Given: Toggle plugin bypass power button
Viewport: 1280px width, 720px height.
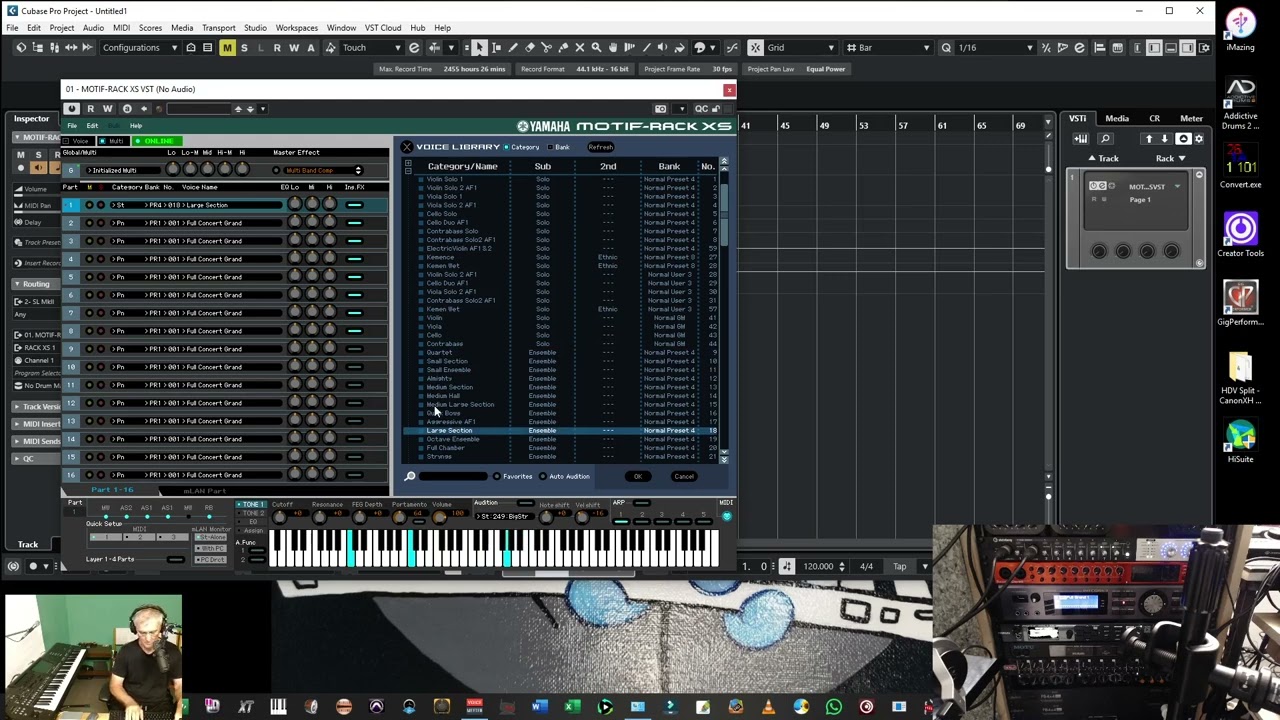Looking at the screenshot, I should (x=71, y=108).
